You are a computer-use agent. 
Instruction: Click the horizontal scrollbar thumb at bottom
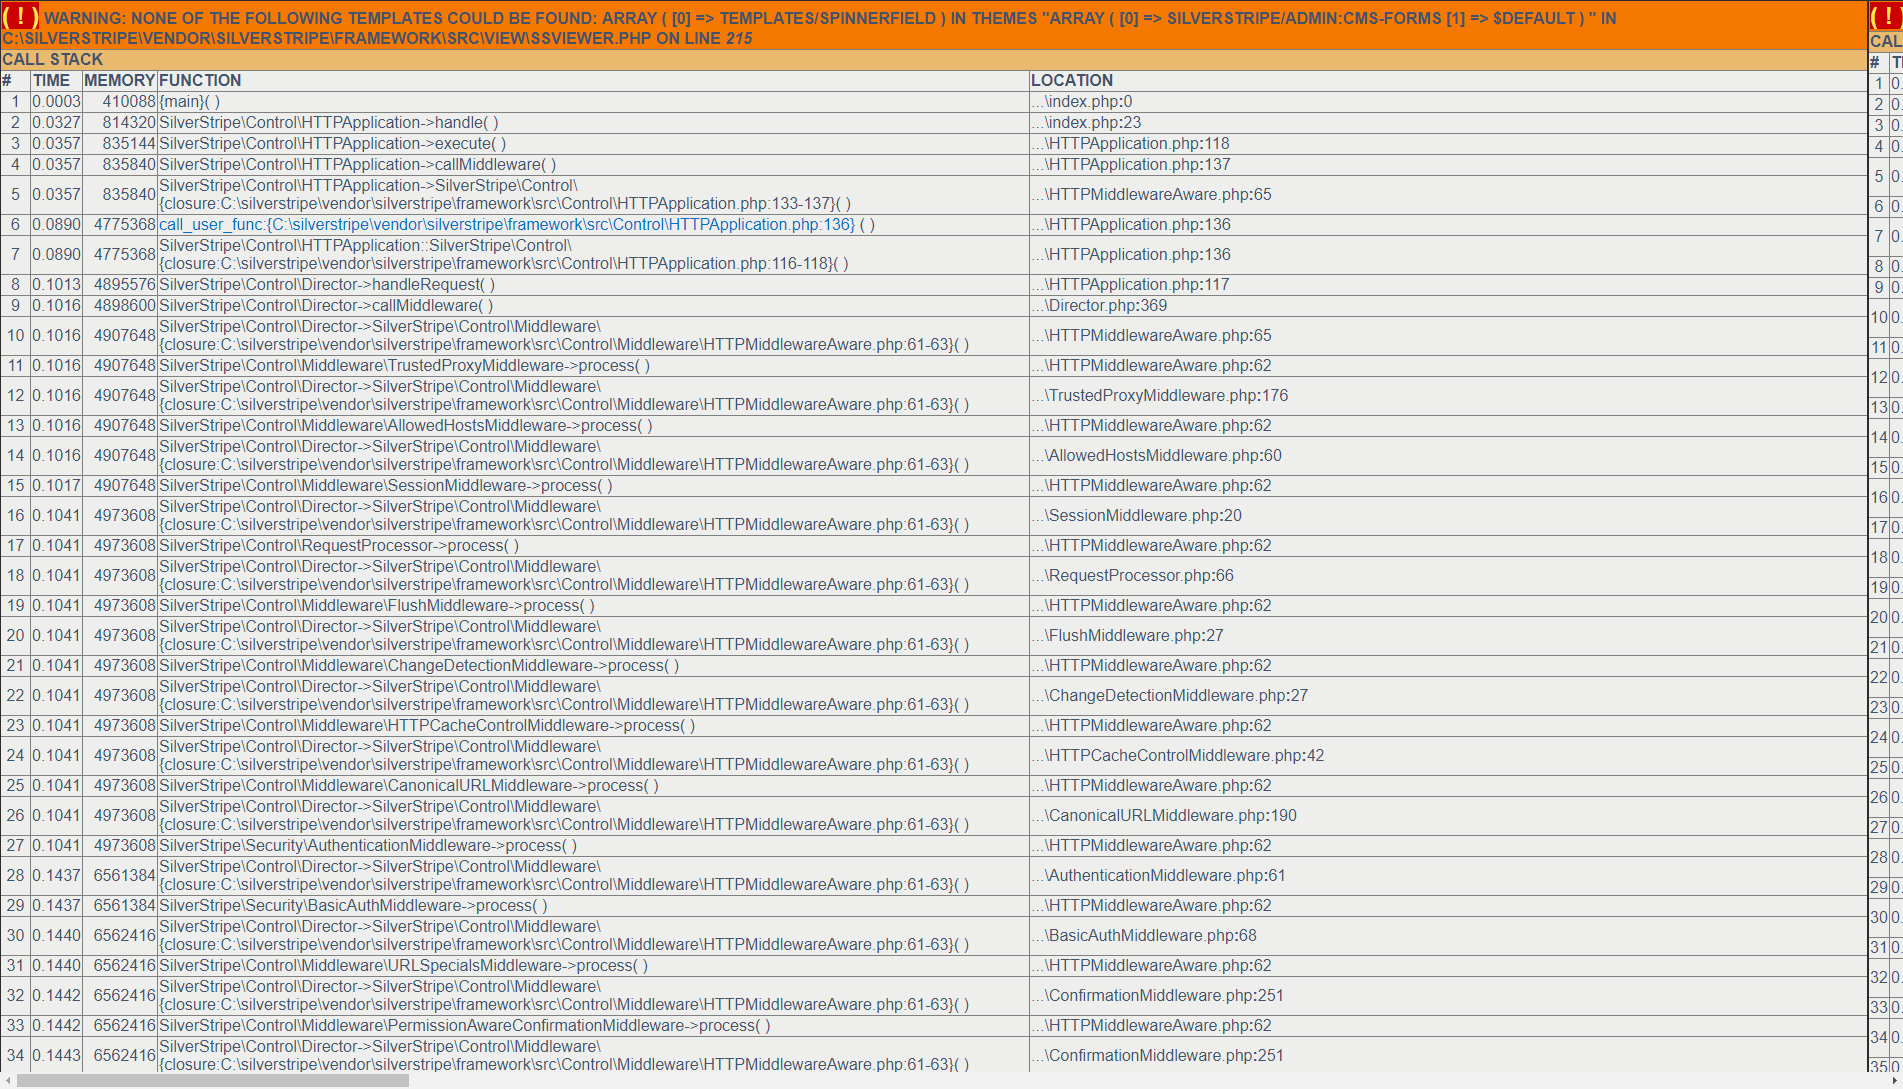[212, 1080]
